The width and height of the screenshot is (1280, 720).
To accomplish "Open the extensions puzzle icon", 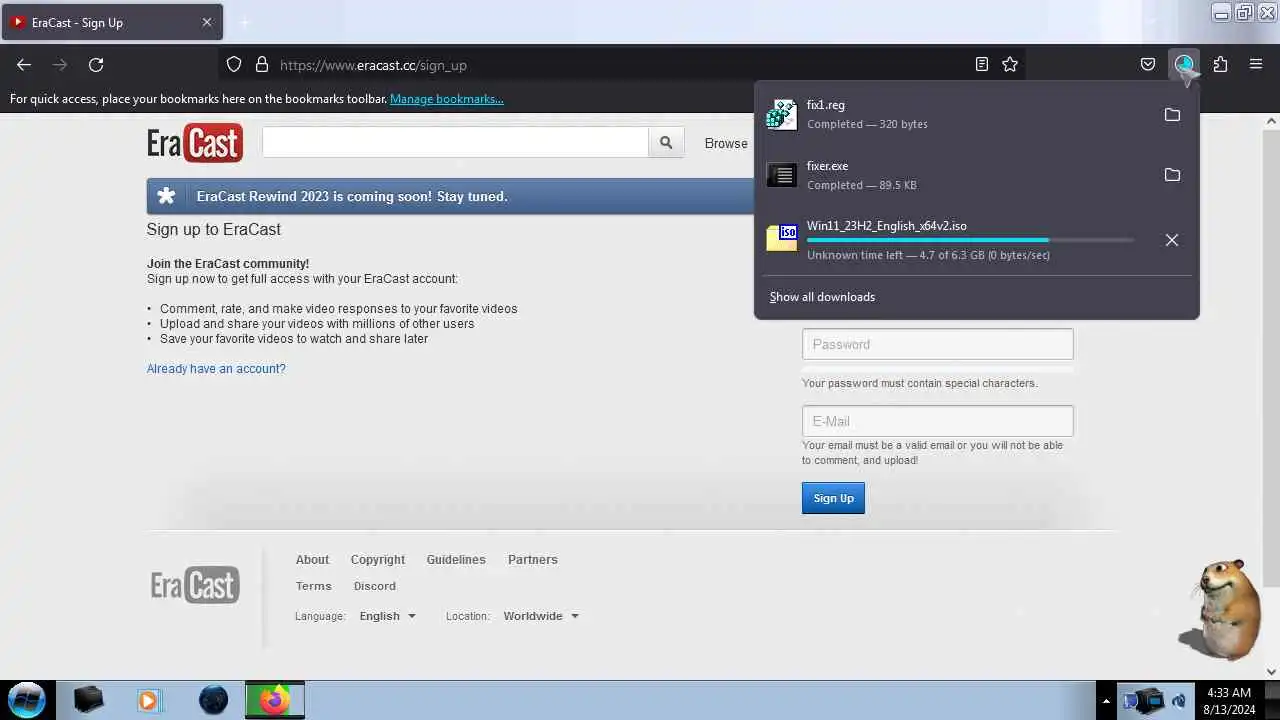I will tap(1220, 65).
